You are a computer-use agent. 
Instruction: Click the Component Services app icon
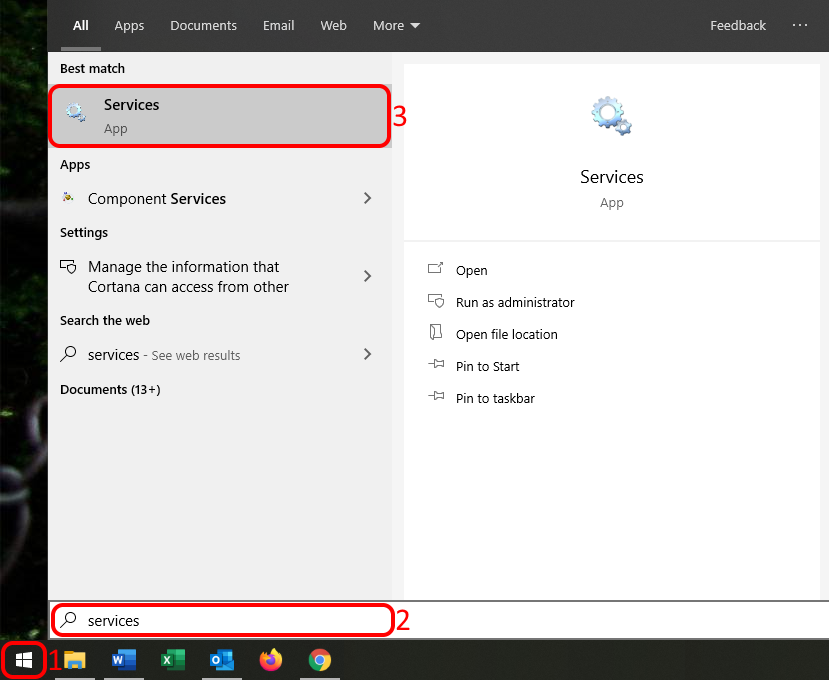click(x=68, y=197)
